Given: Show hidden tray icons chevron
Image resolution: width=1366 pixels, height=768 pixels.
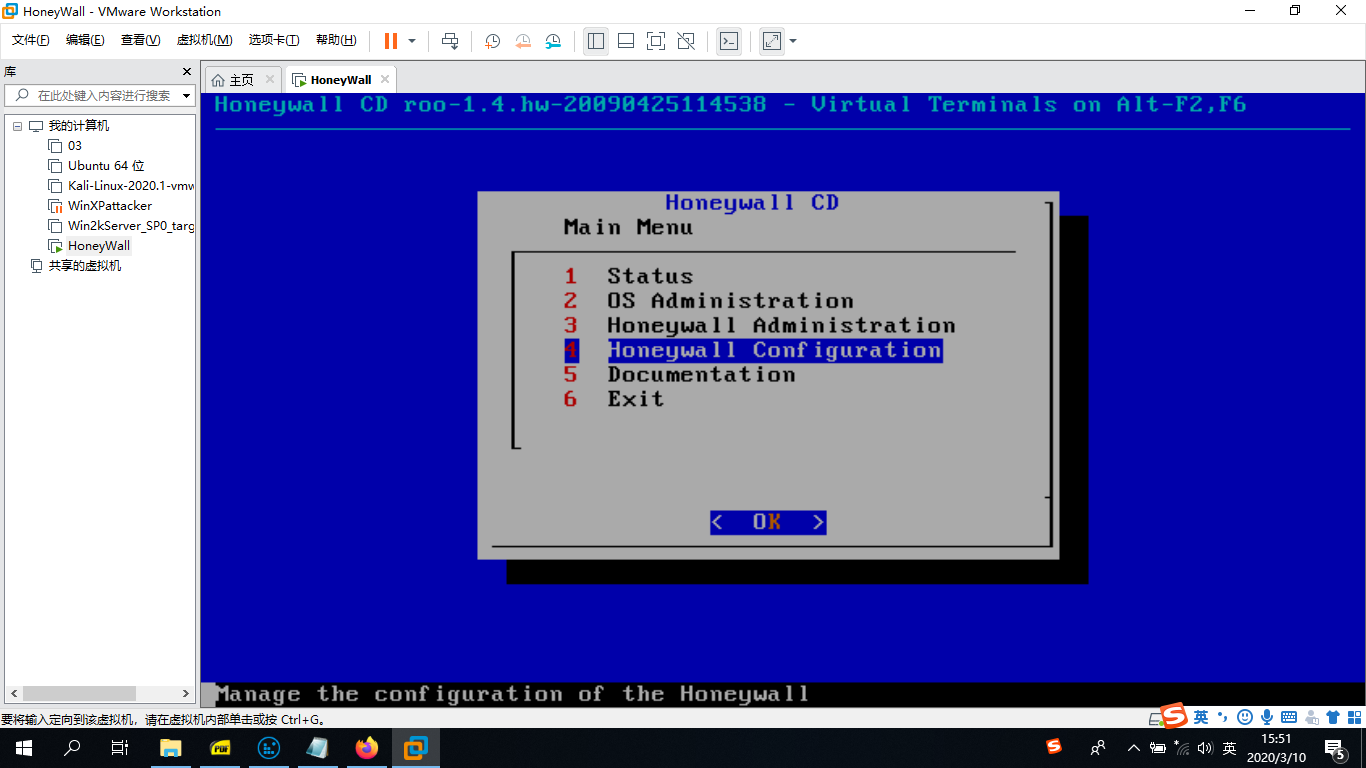Looking at the screenshot, I should pos(1133,748).
